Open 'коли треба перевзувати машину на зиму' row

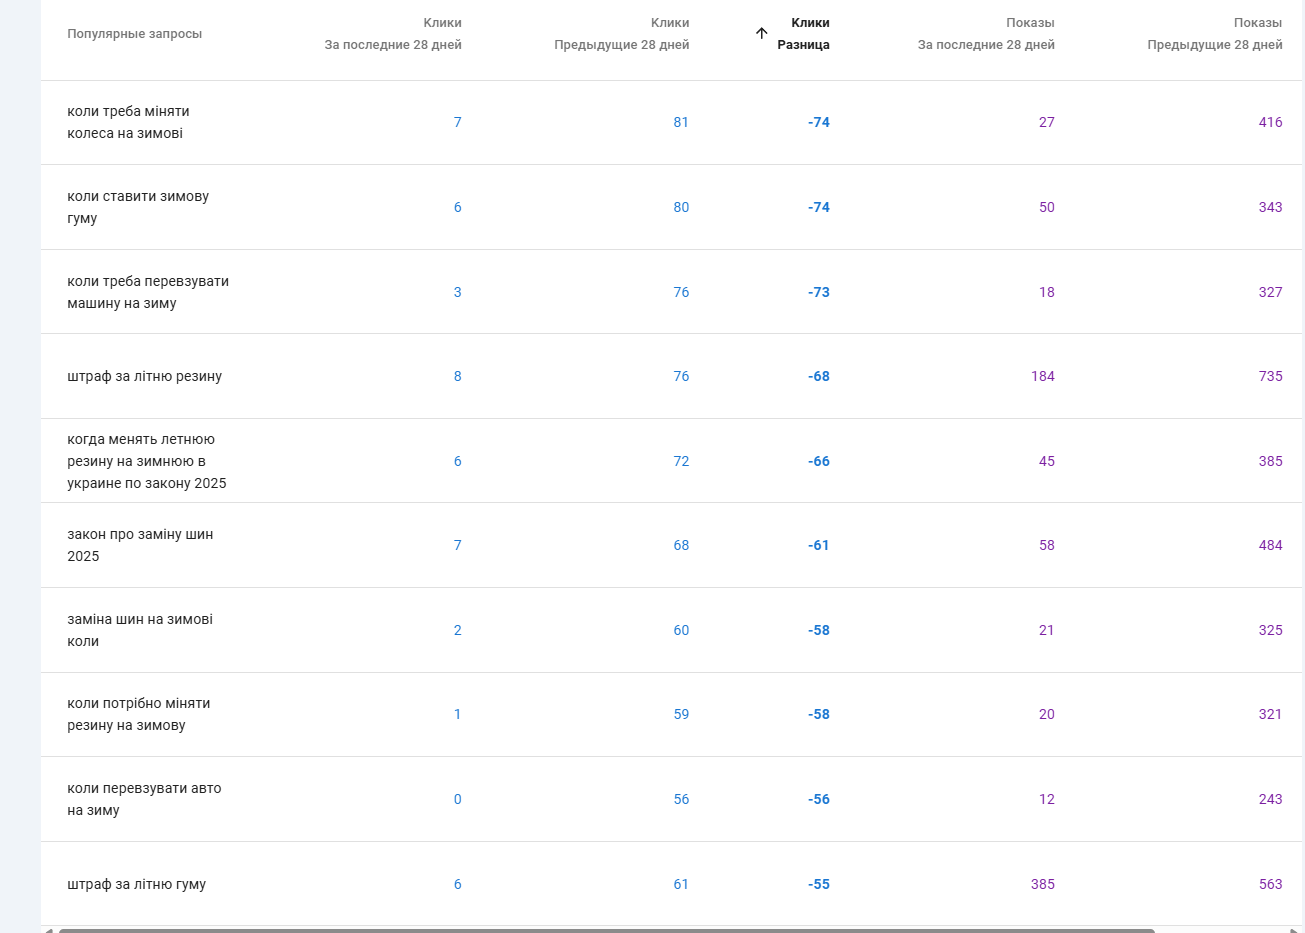tap(148, 293)
